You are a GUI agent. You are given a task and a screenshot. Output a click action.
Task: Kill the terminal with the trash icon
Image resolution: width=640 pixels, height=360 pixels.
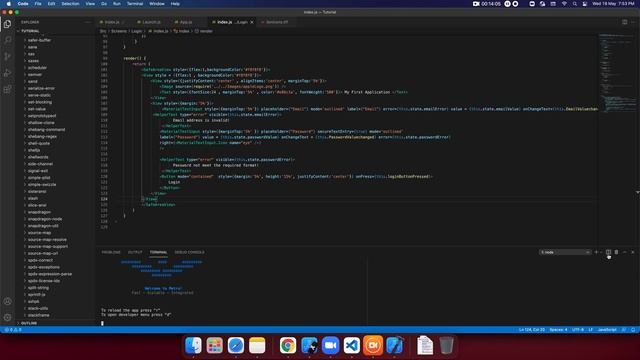pos(616,252)
